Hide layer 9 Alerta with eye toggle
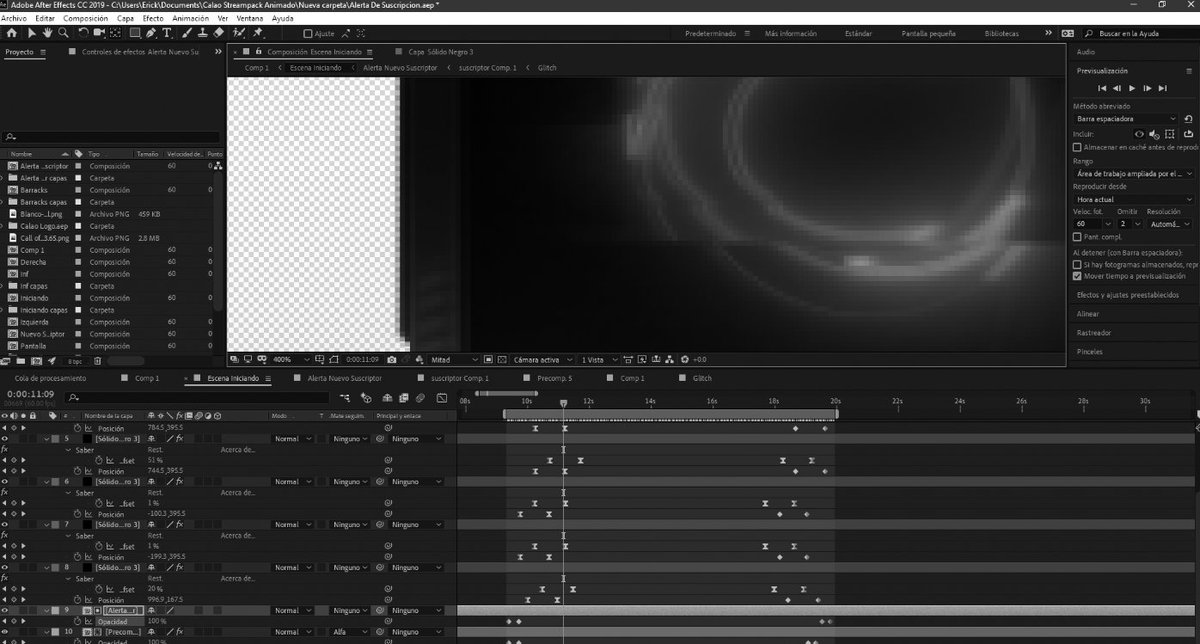 coord(5,610)
